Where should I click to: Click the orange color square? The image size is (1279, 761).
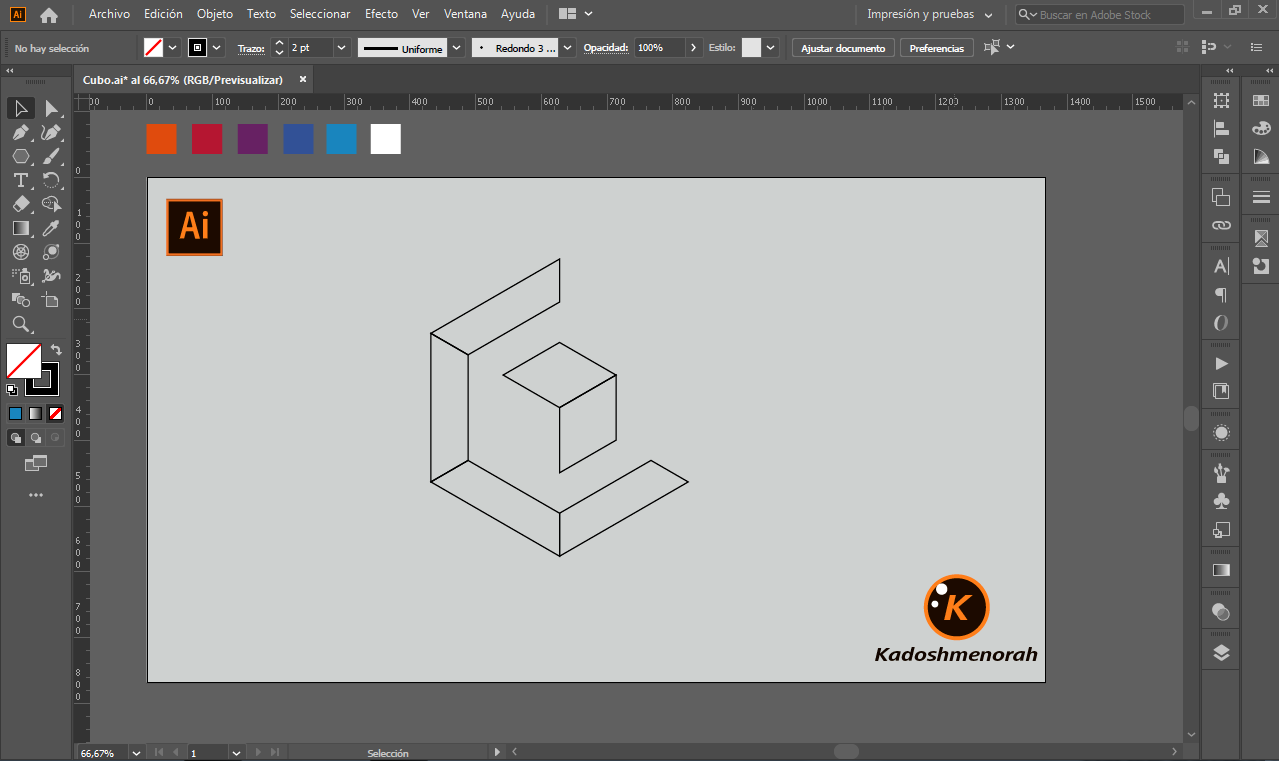[x=161, y=139]
